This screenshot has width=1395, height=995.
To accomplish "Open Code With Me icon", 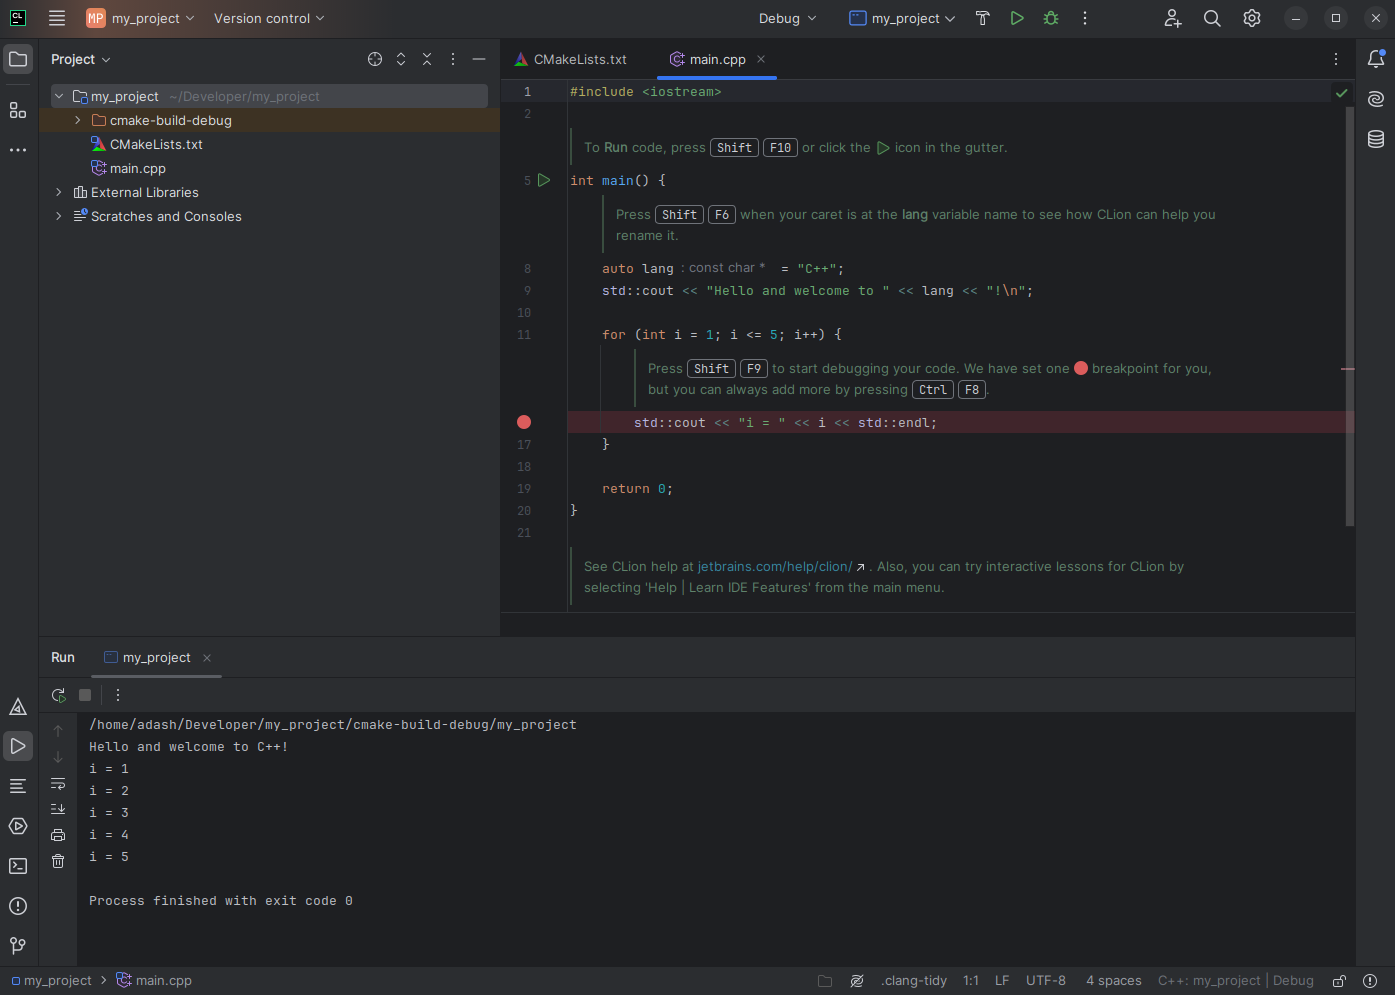I will coord(1173,18).
